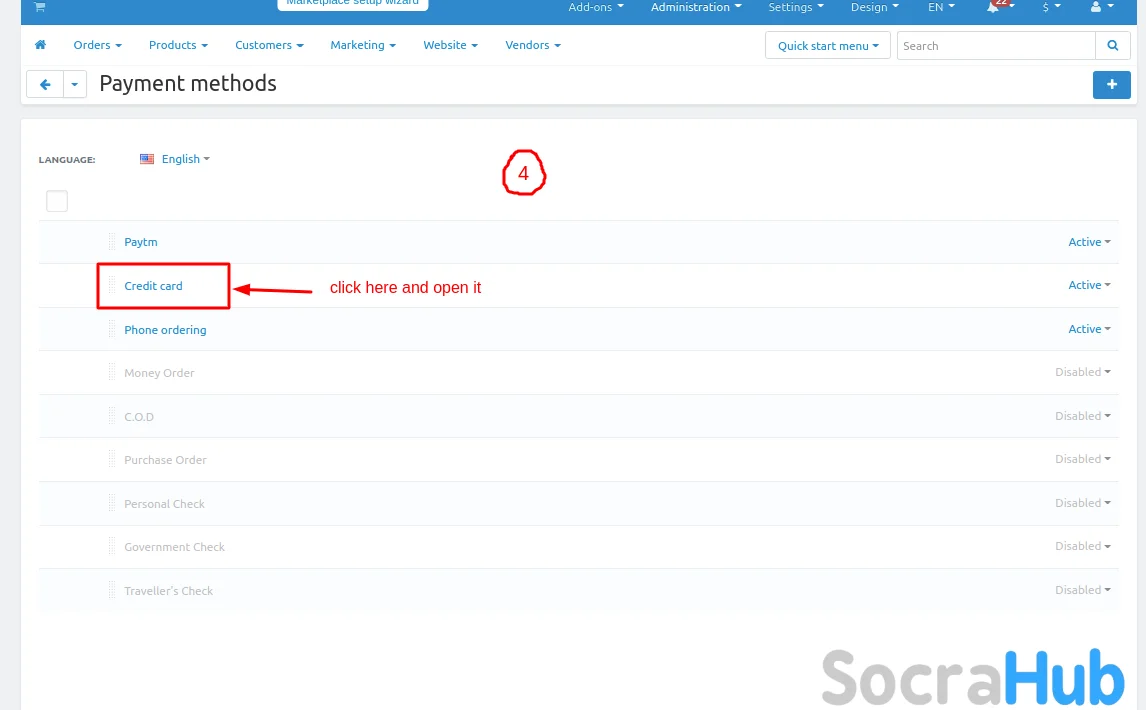Change Traveller's Check Disabled status
This screenshot has width=1146, height=710.
tap(1082, 590)
